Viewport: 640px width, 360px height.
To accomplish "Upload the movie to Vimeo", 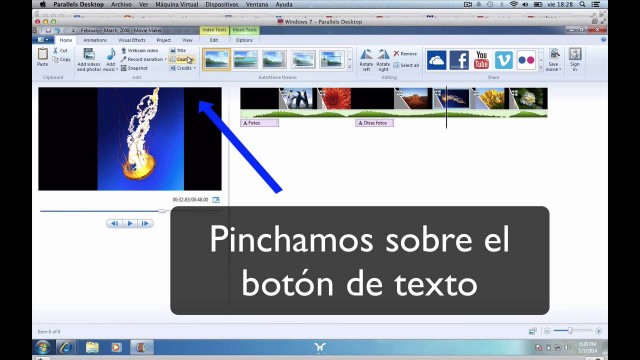I will click(x=504, y=60).
